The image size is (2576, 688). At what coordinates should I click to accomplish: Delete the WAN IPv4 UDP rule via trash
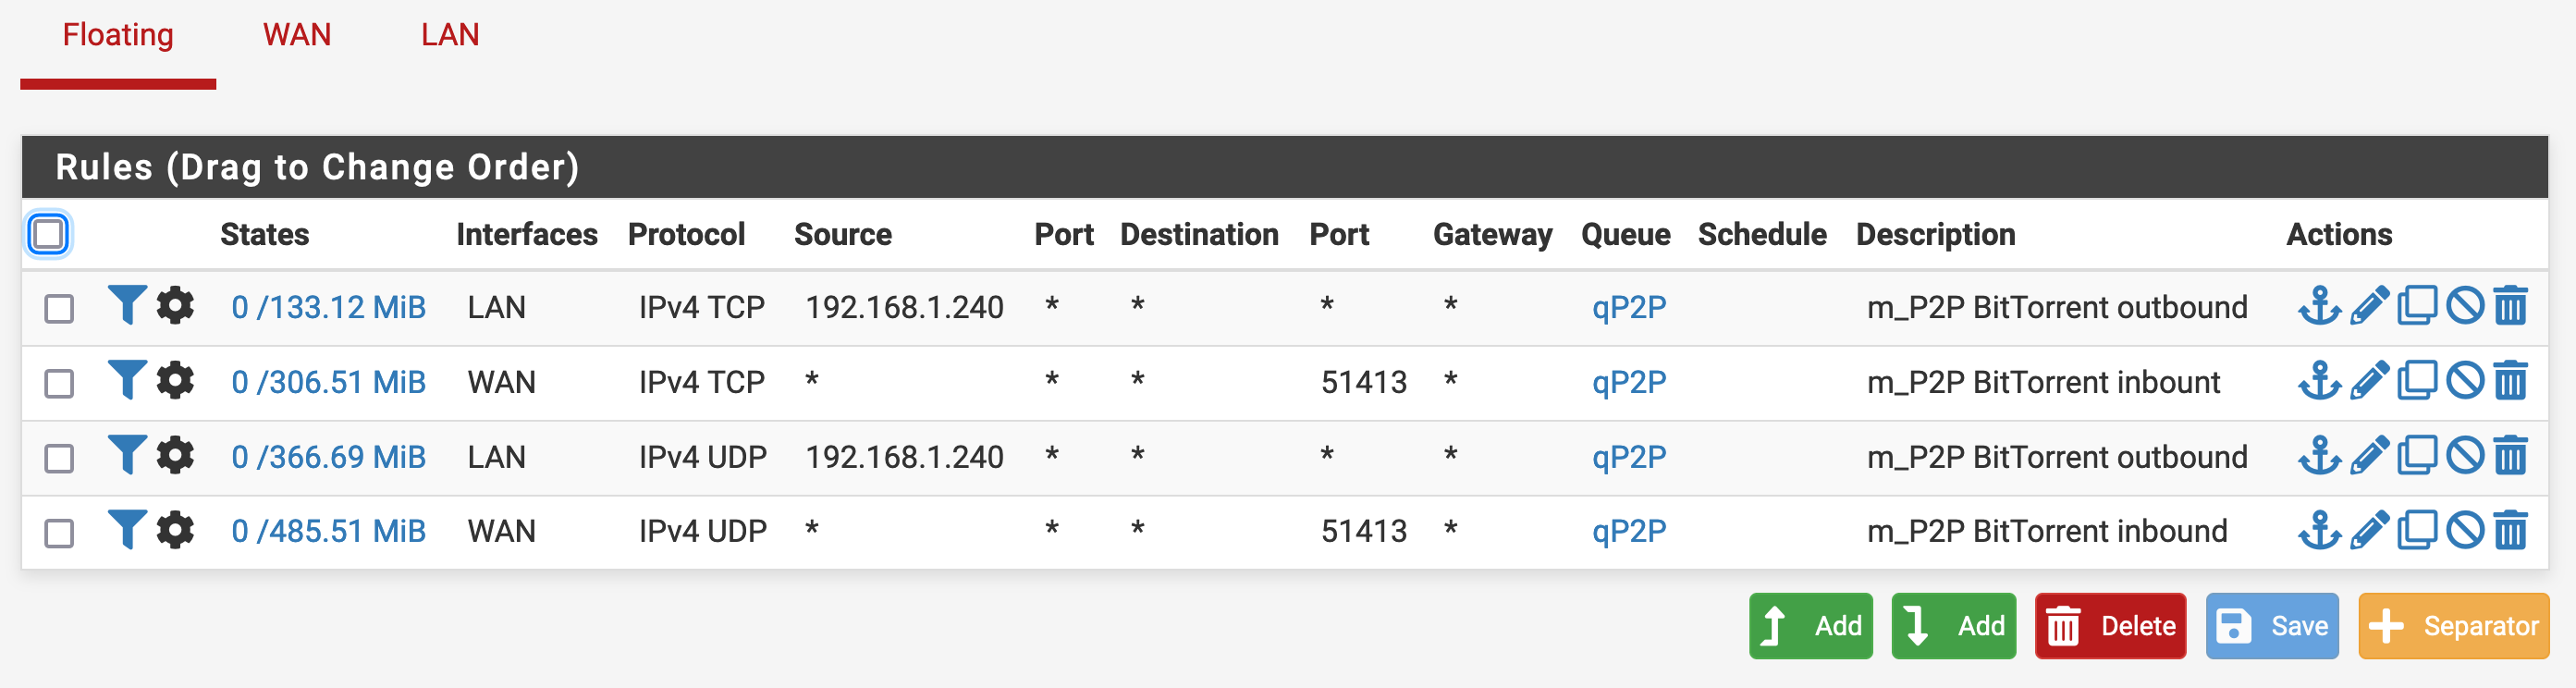pos(2510,530)
